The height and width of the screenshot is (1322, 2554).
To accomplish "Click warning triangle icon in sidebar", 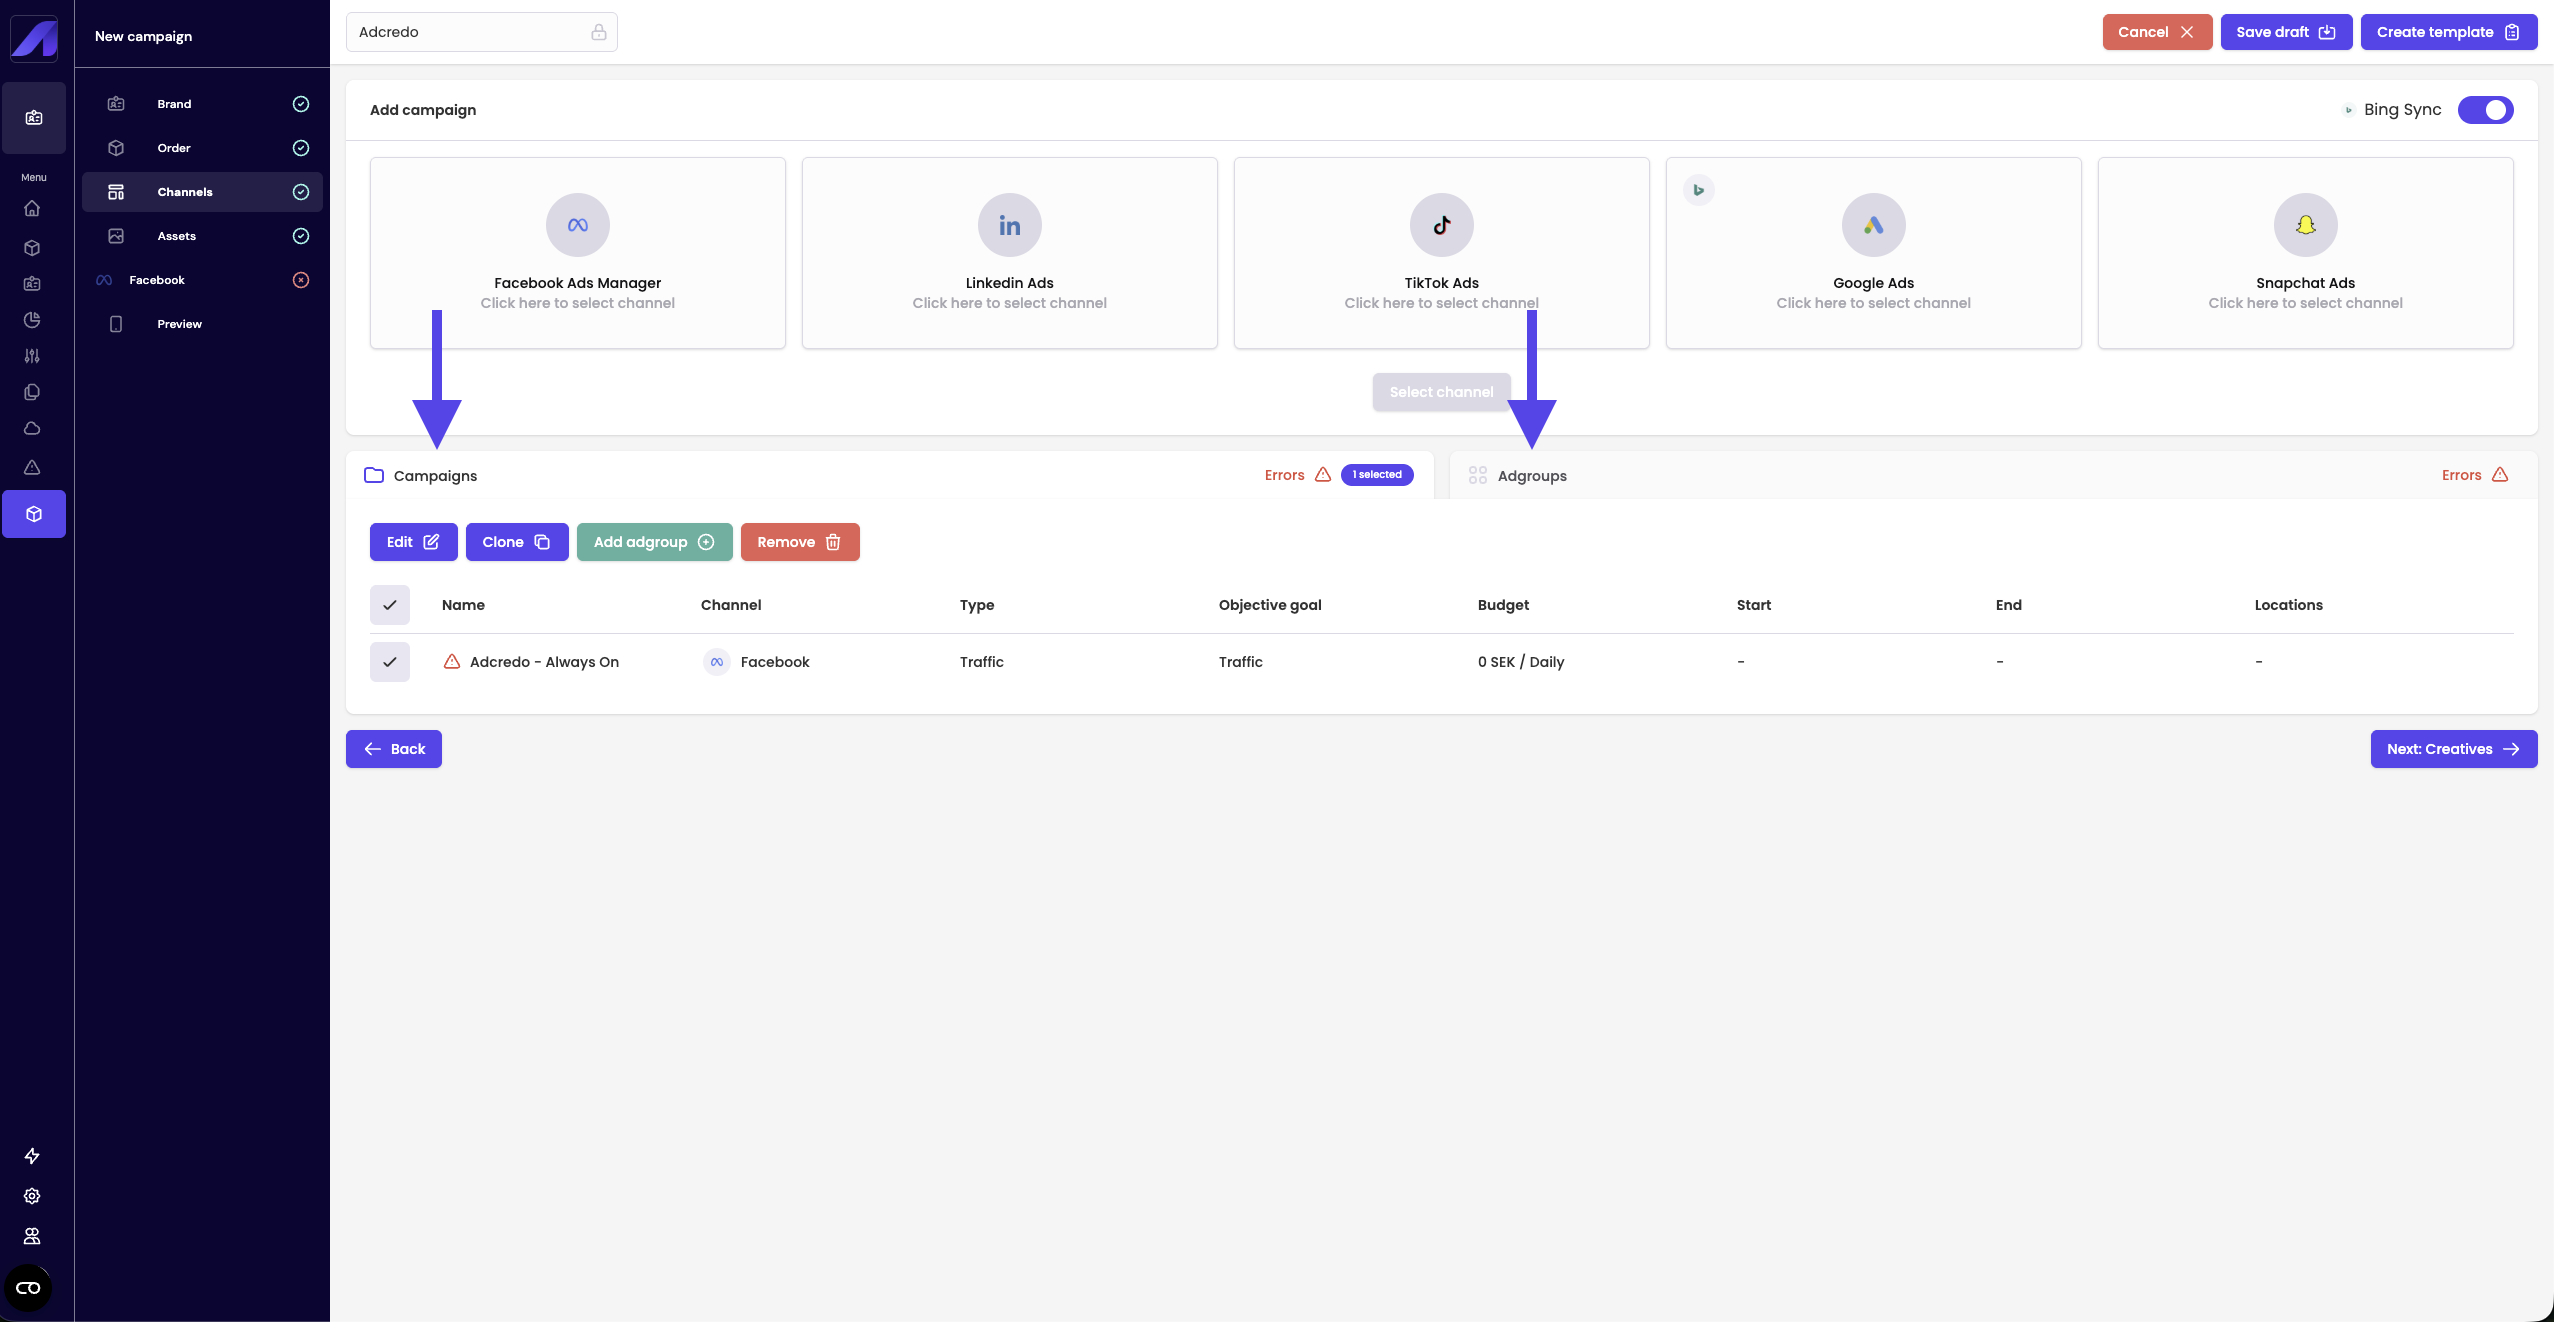I will pyautogui.click(x=32, y=467).
